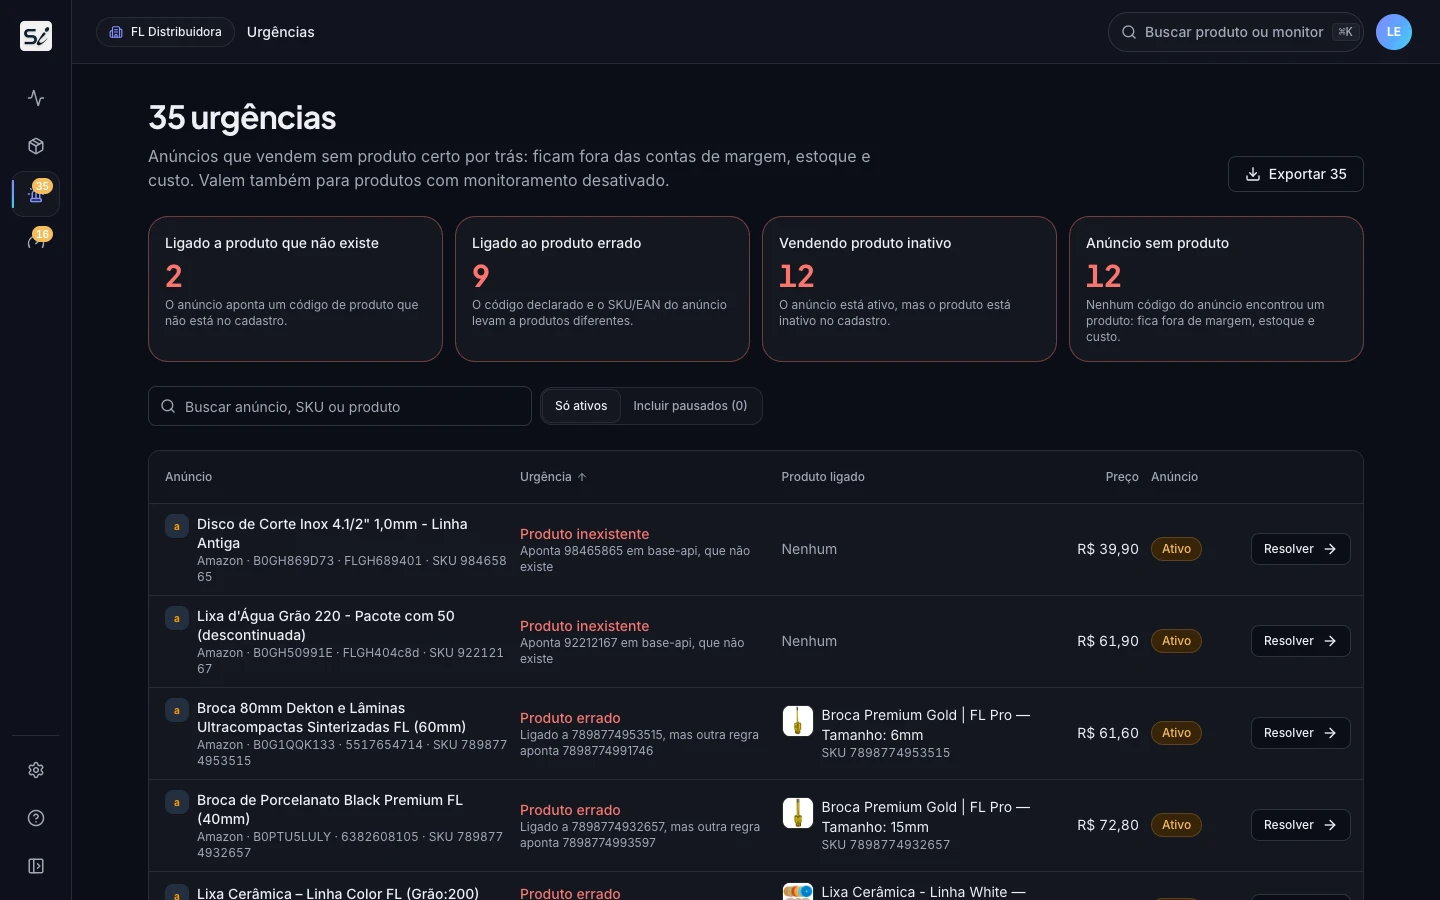This screenshot has width=1440, height=900.
Task: Filter by Anúncio sem produto card
Action: [1216, 289]
